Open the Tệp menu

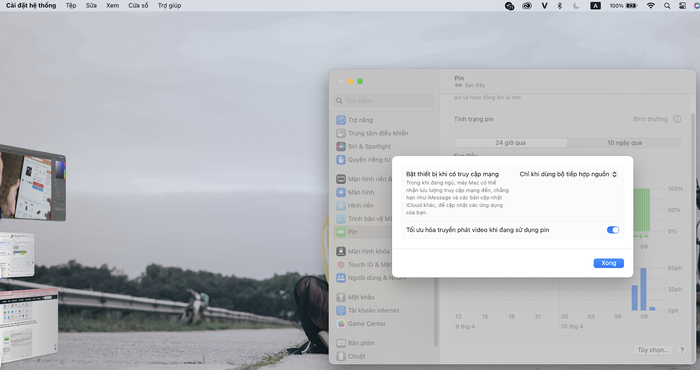point(71,5)
